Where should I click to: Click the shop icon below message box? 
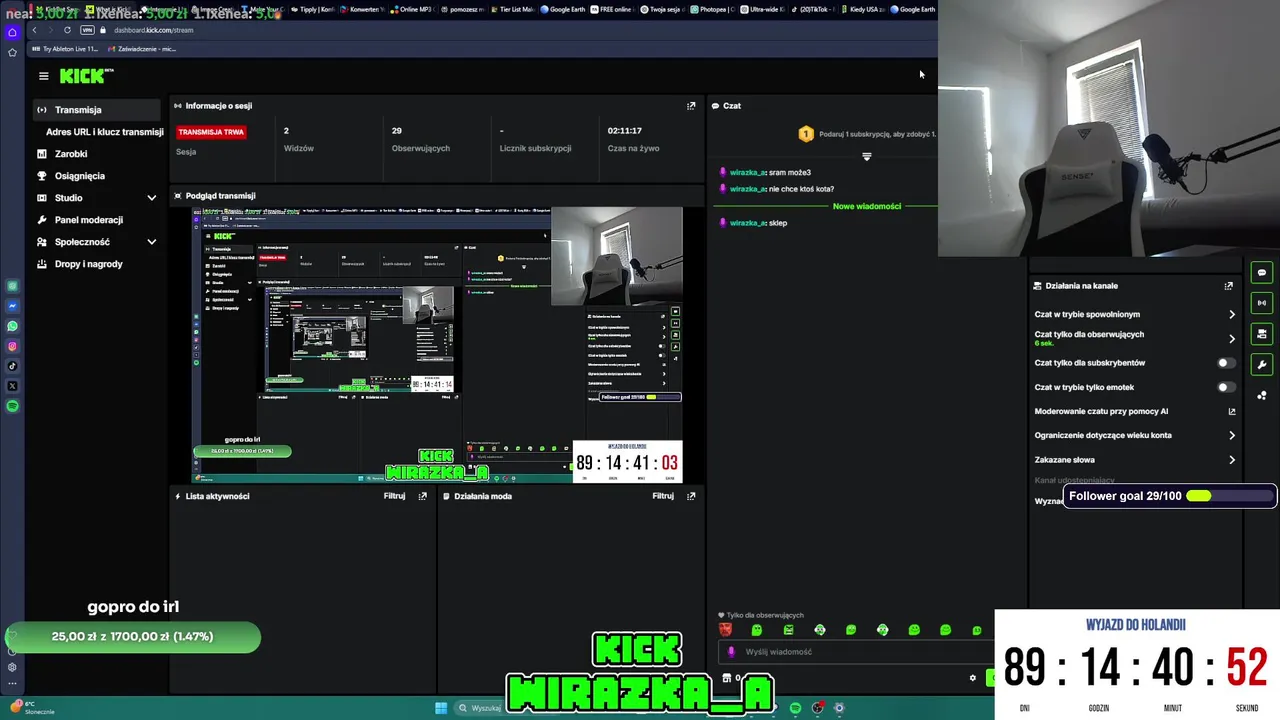pos(727,678)
